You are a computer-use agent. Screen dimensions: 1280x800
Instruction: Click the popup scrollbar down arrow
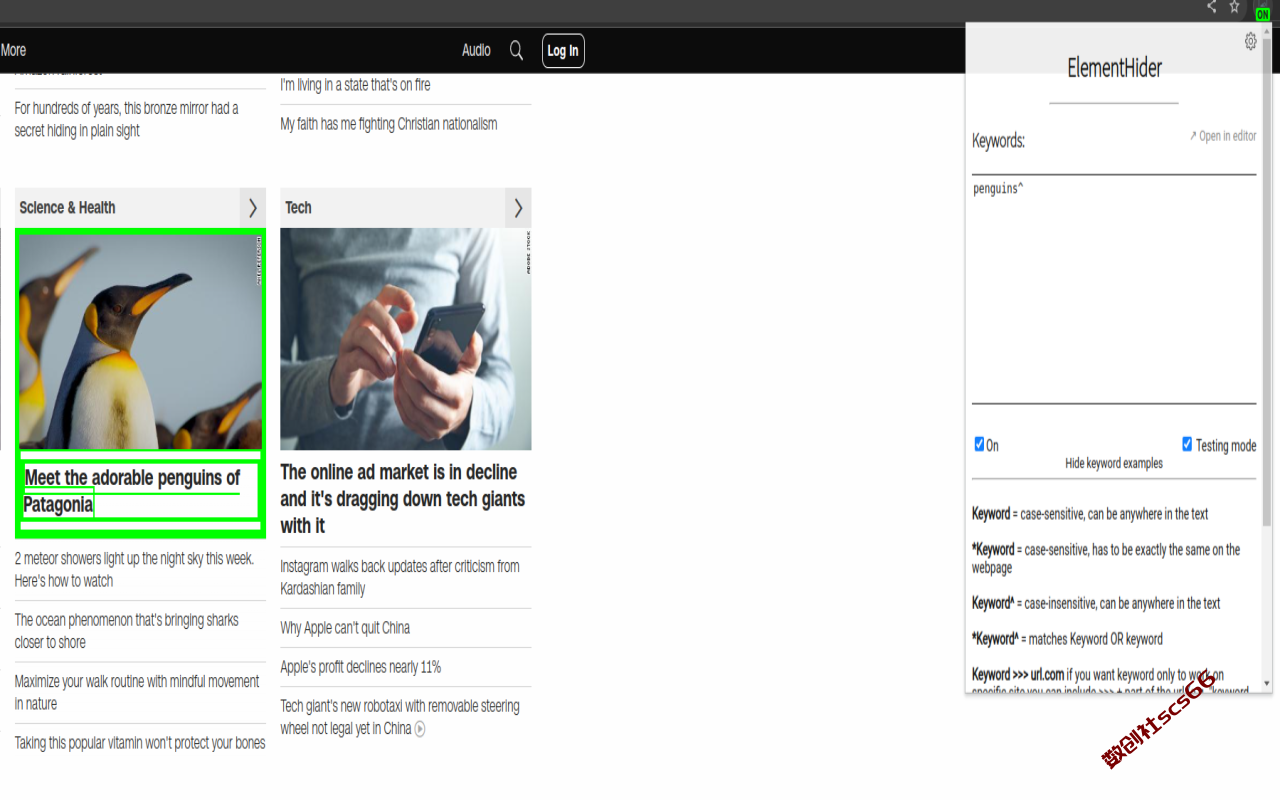1268,684
